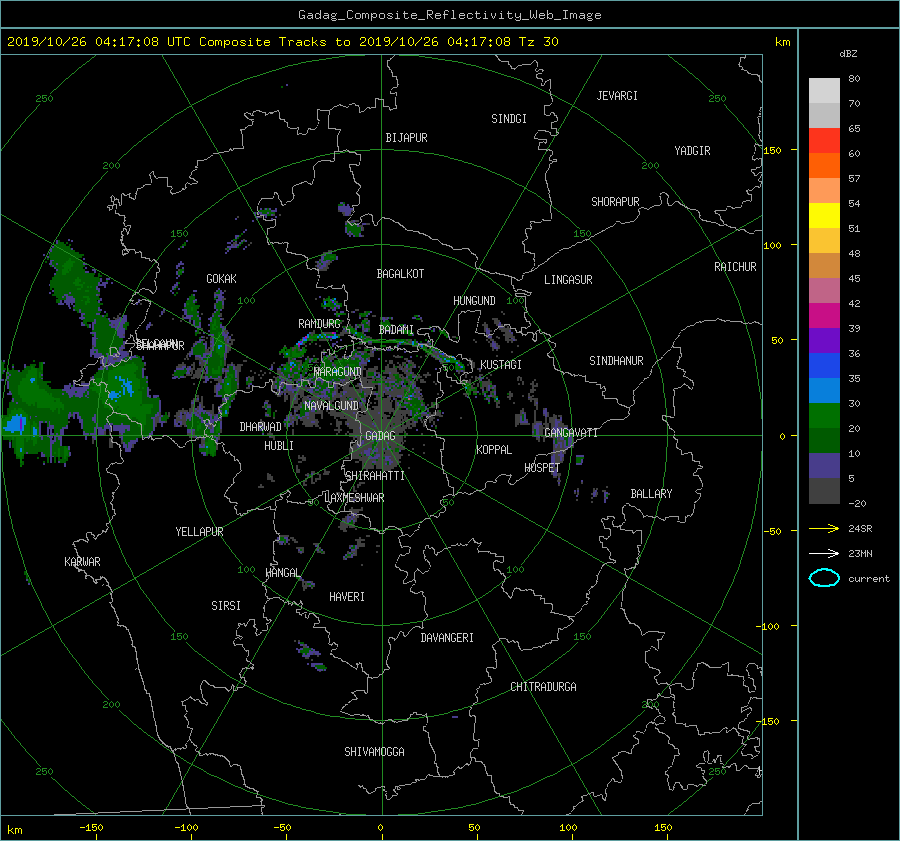Select the yellow 51 dBZ color swatch
900x841 pixels.
[x=824, y=216]
